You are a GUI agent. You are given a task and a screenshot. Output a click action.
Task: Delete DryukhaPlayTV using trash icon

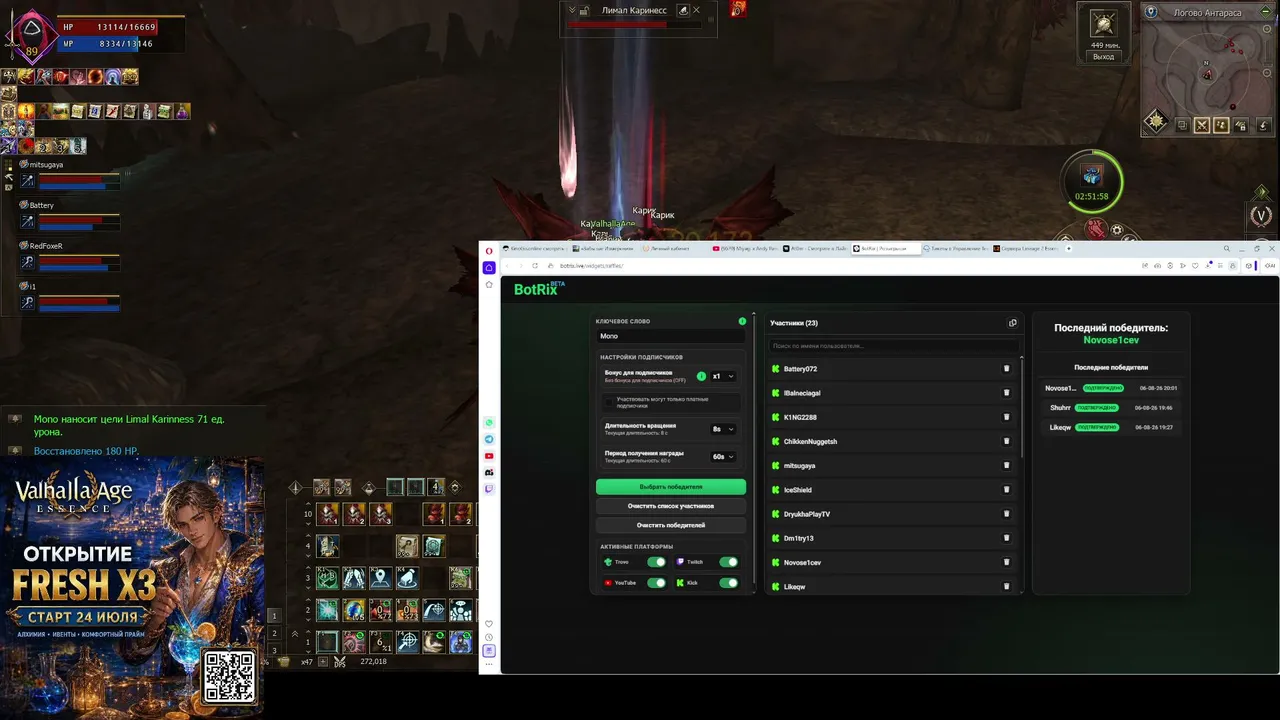click(x=1006, y=514)
